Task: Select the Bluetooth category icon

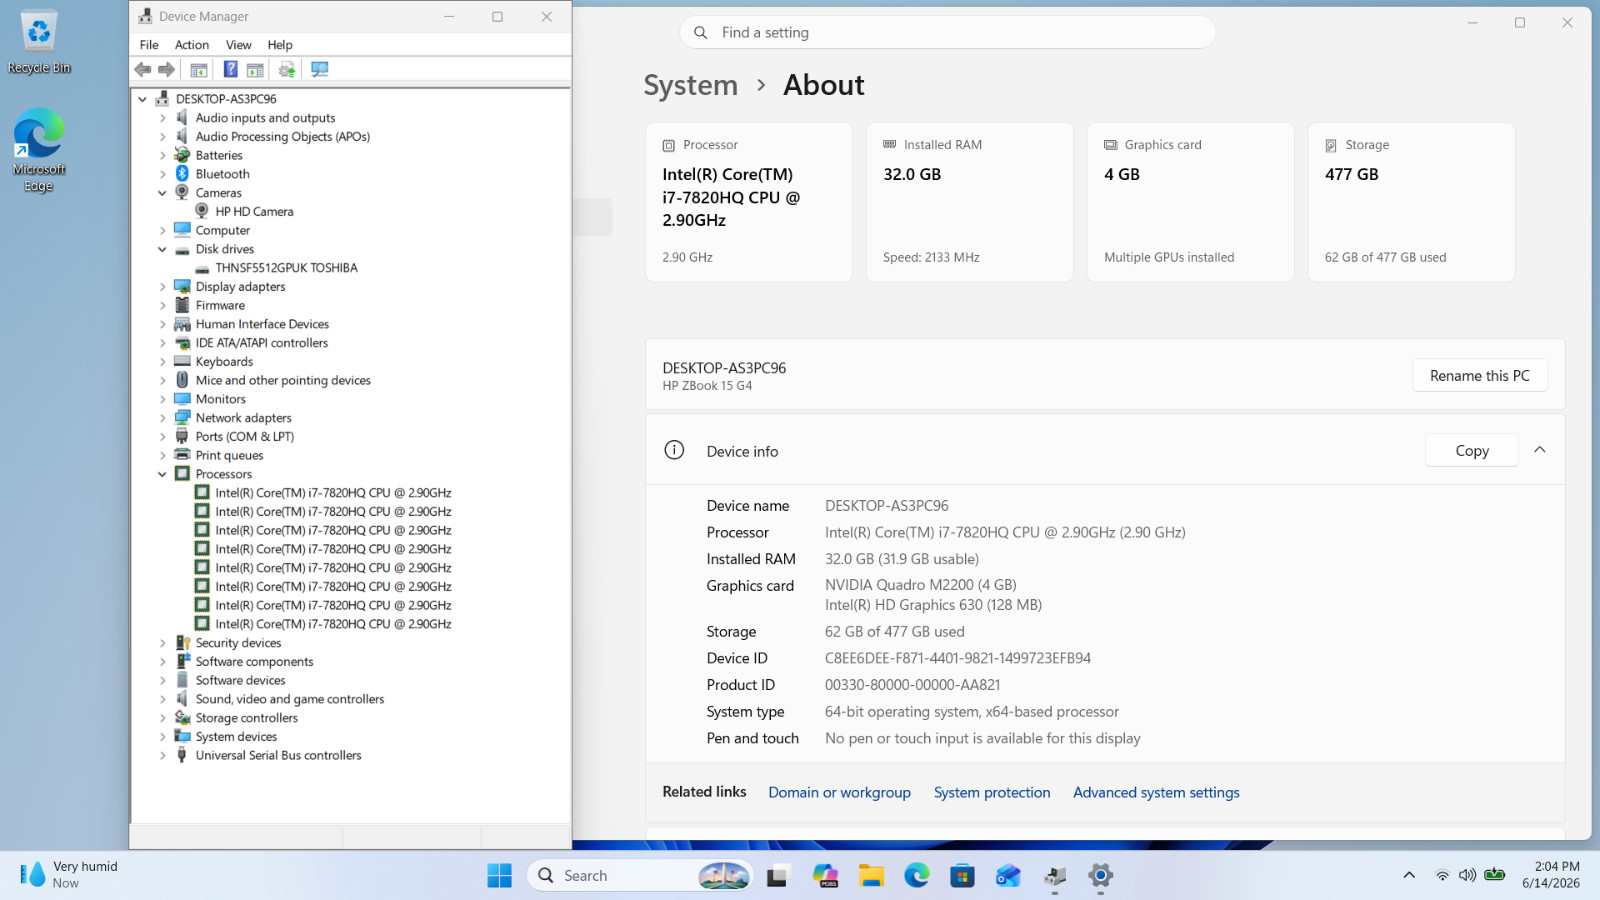Action: tap(182, 174)
